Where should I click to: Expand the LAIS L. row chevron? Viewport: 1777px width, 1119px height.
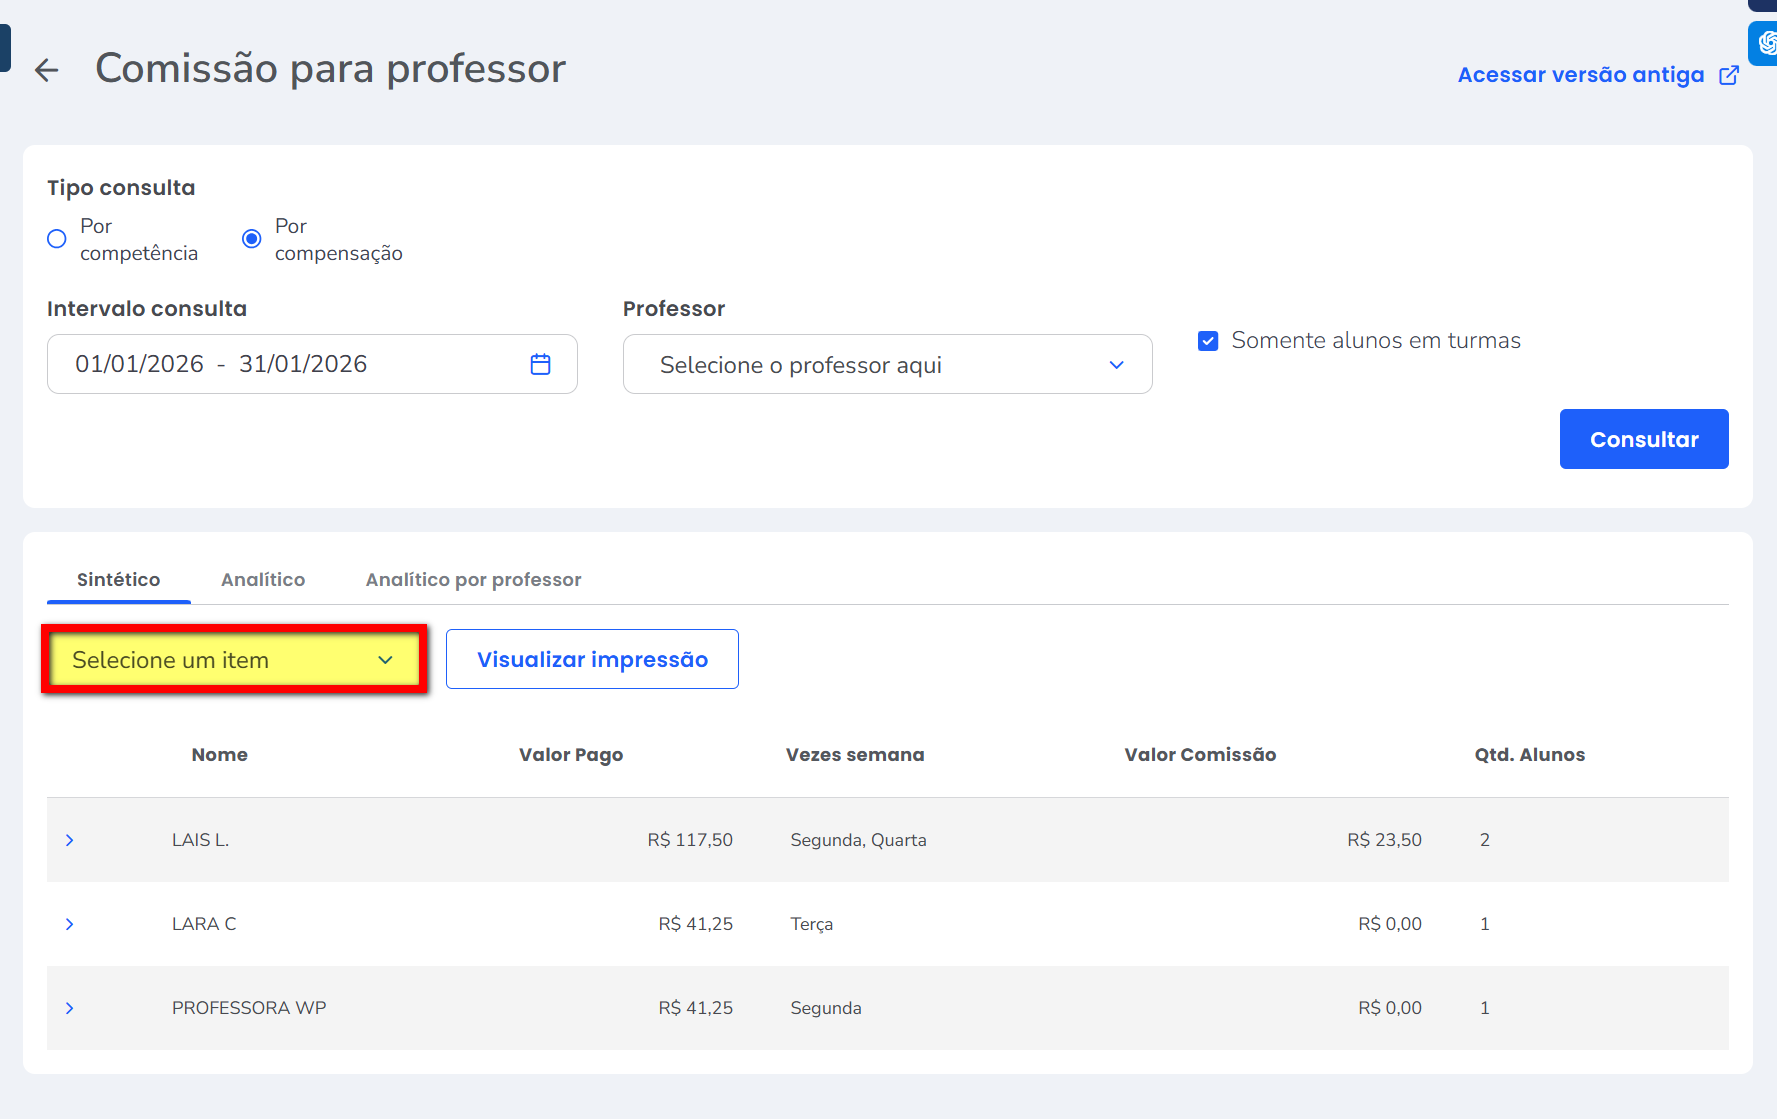tap(70, 840)
